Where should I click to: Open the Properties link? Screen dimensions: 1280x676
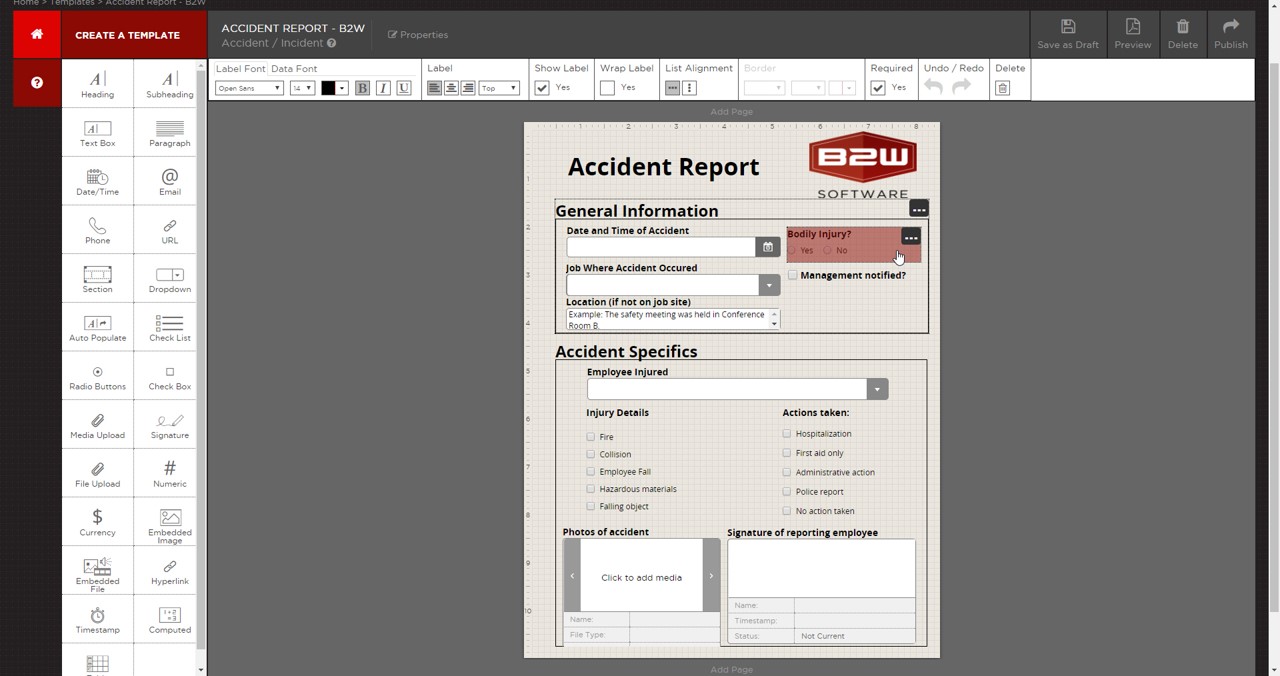(x=418, y=35)
